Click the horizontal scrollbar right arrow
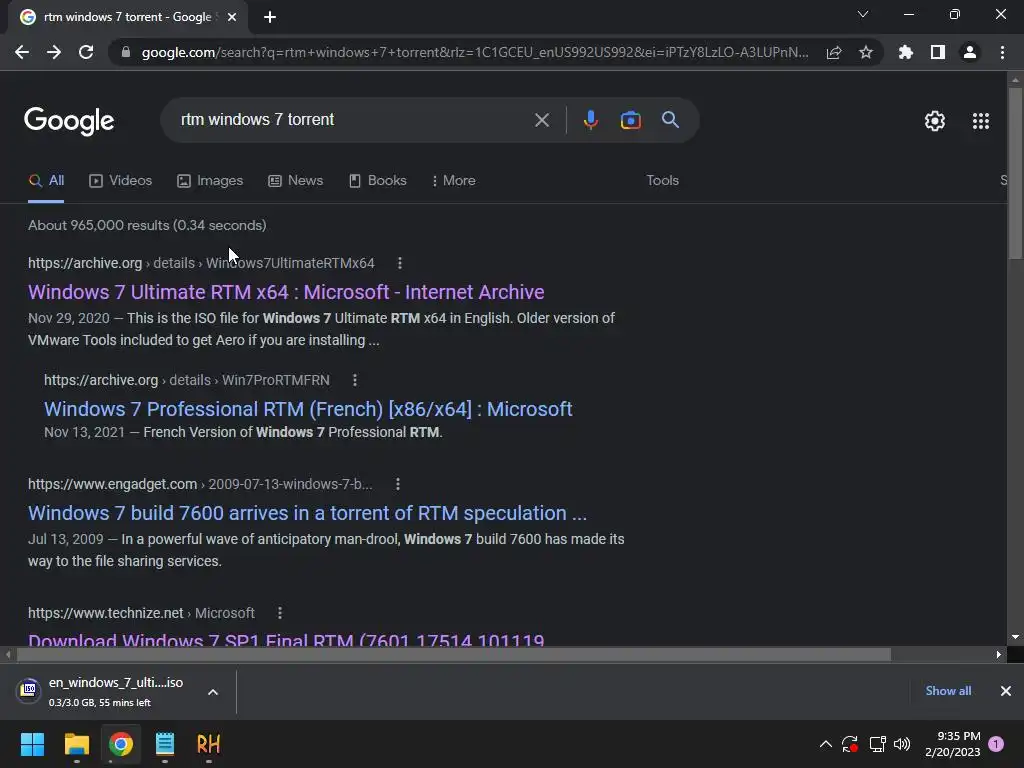The image size is (1024, 768). point(999,654)
